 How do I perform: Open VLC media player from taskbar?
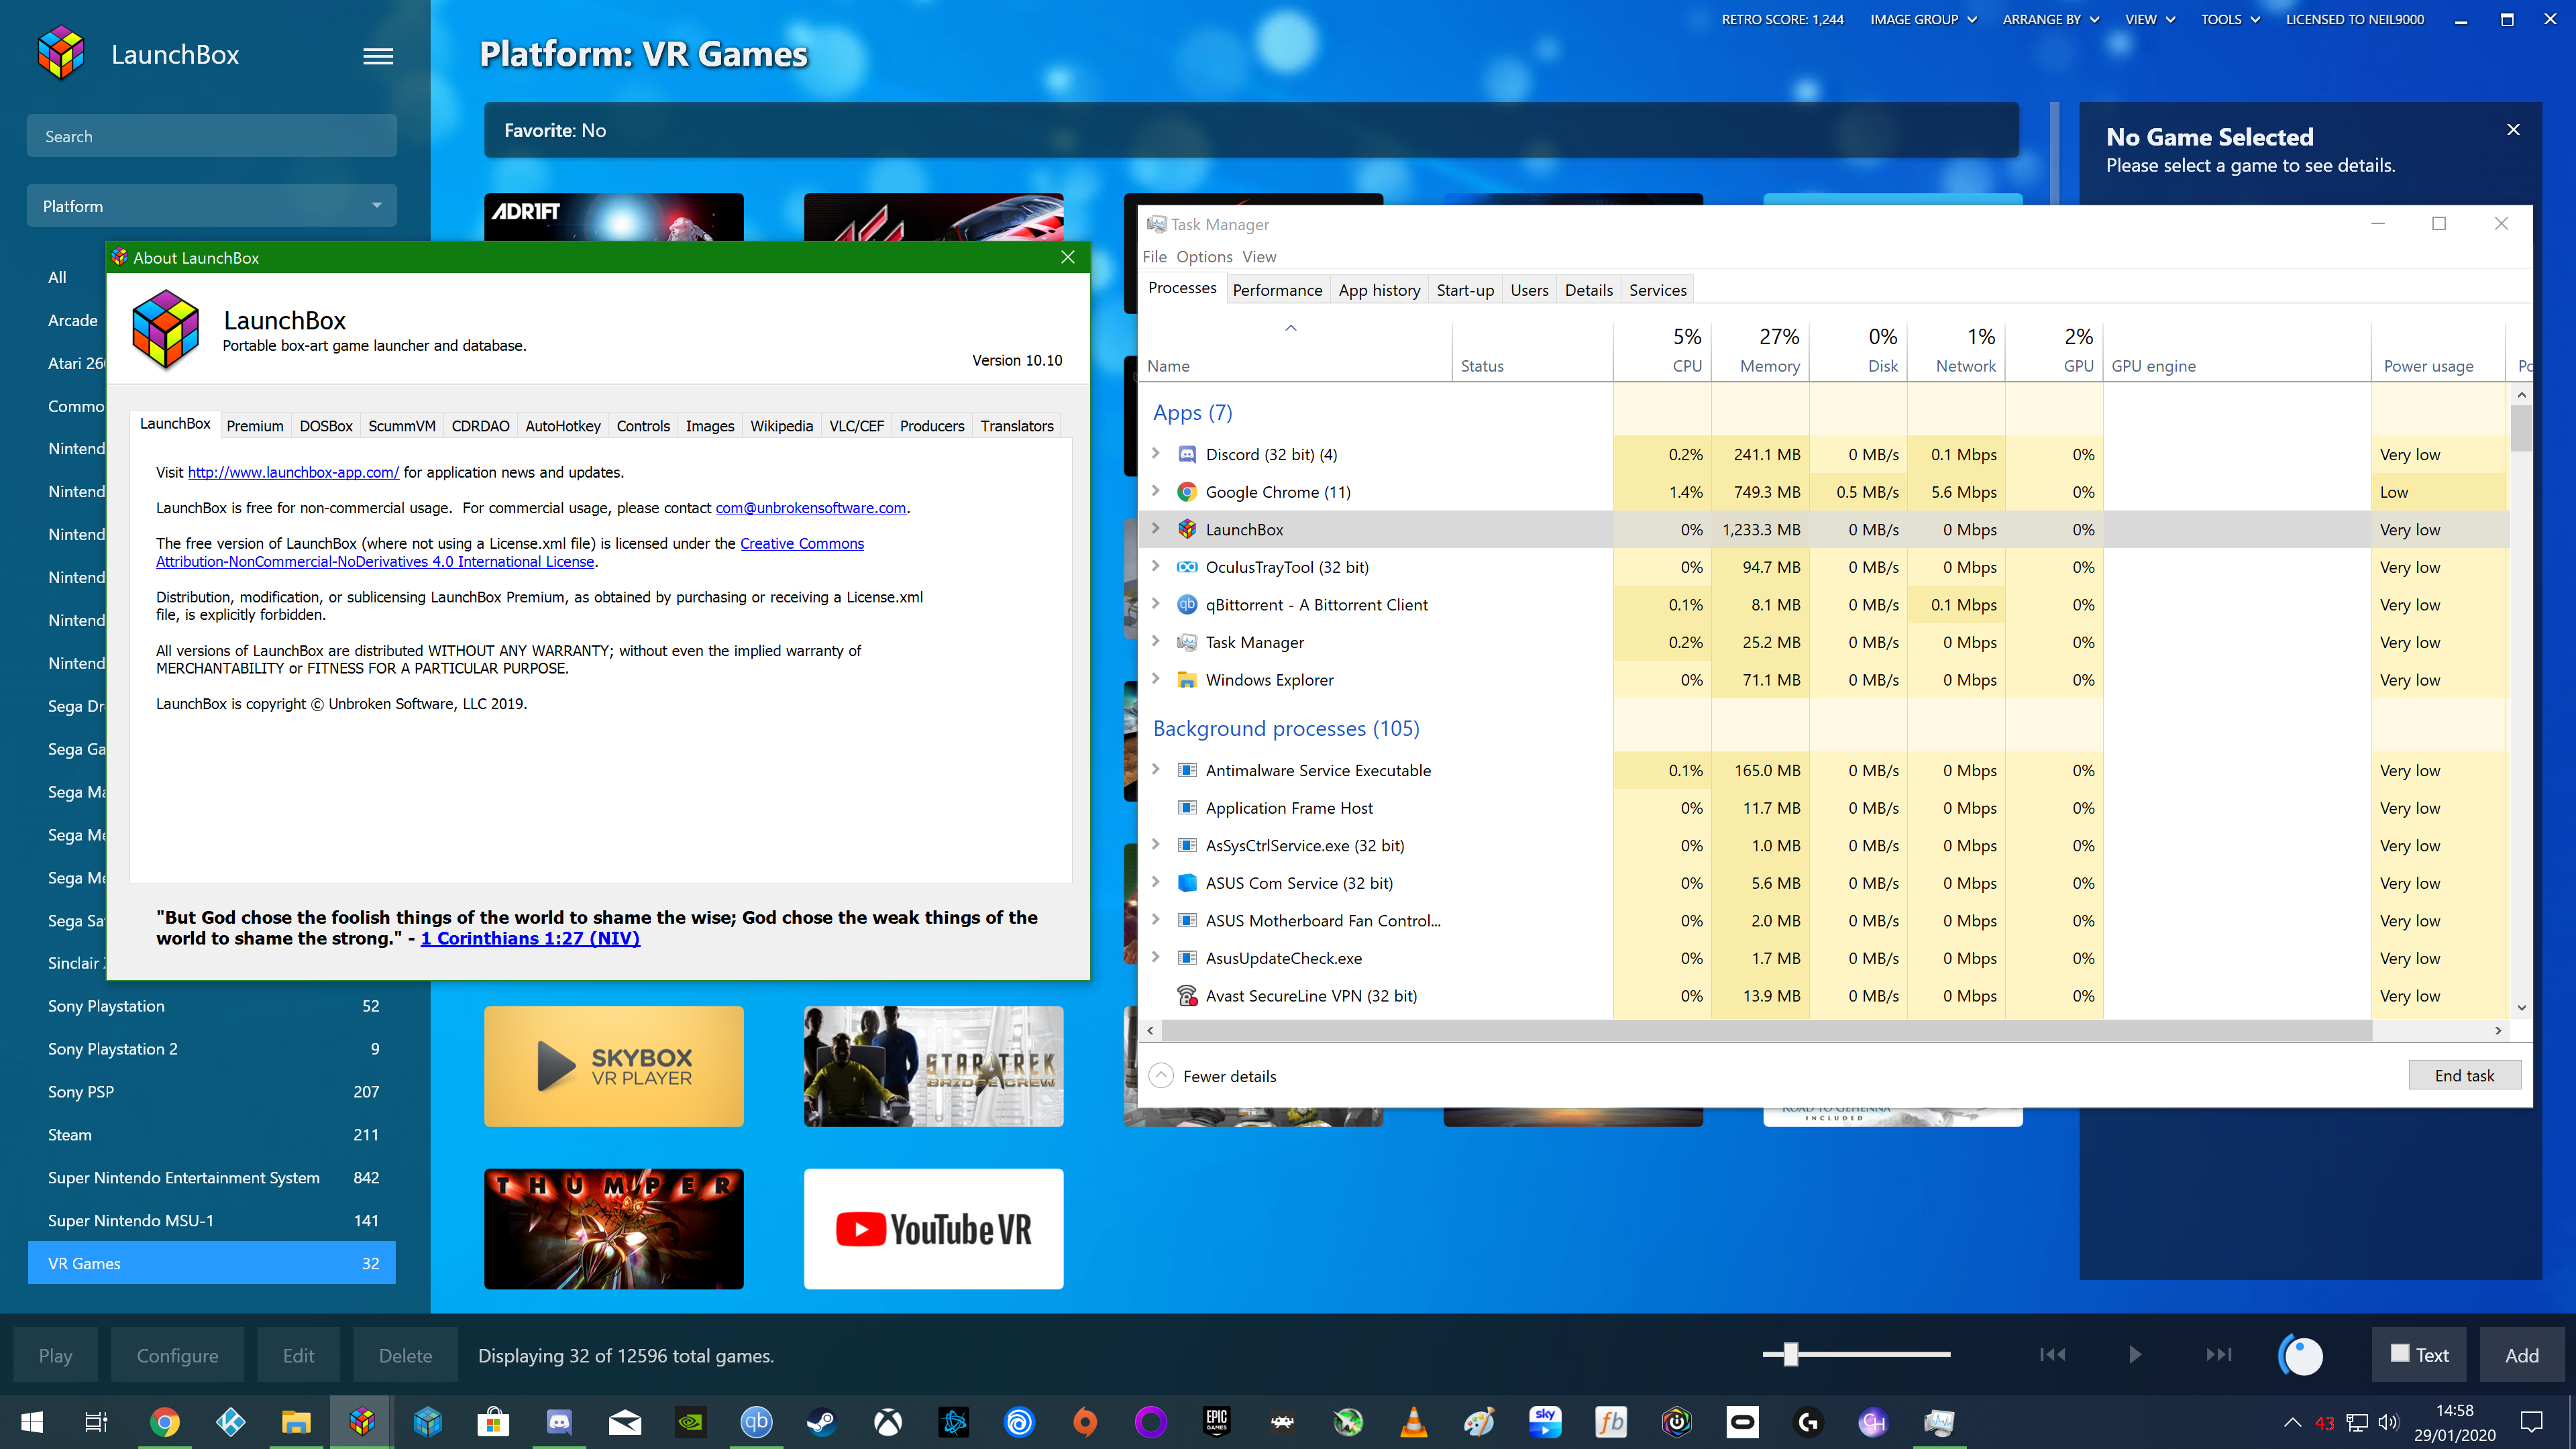1414,1422
